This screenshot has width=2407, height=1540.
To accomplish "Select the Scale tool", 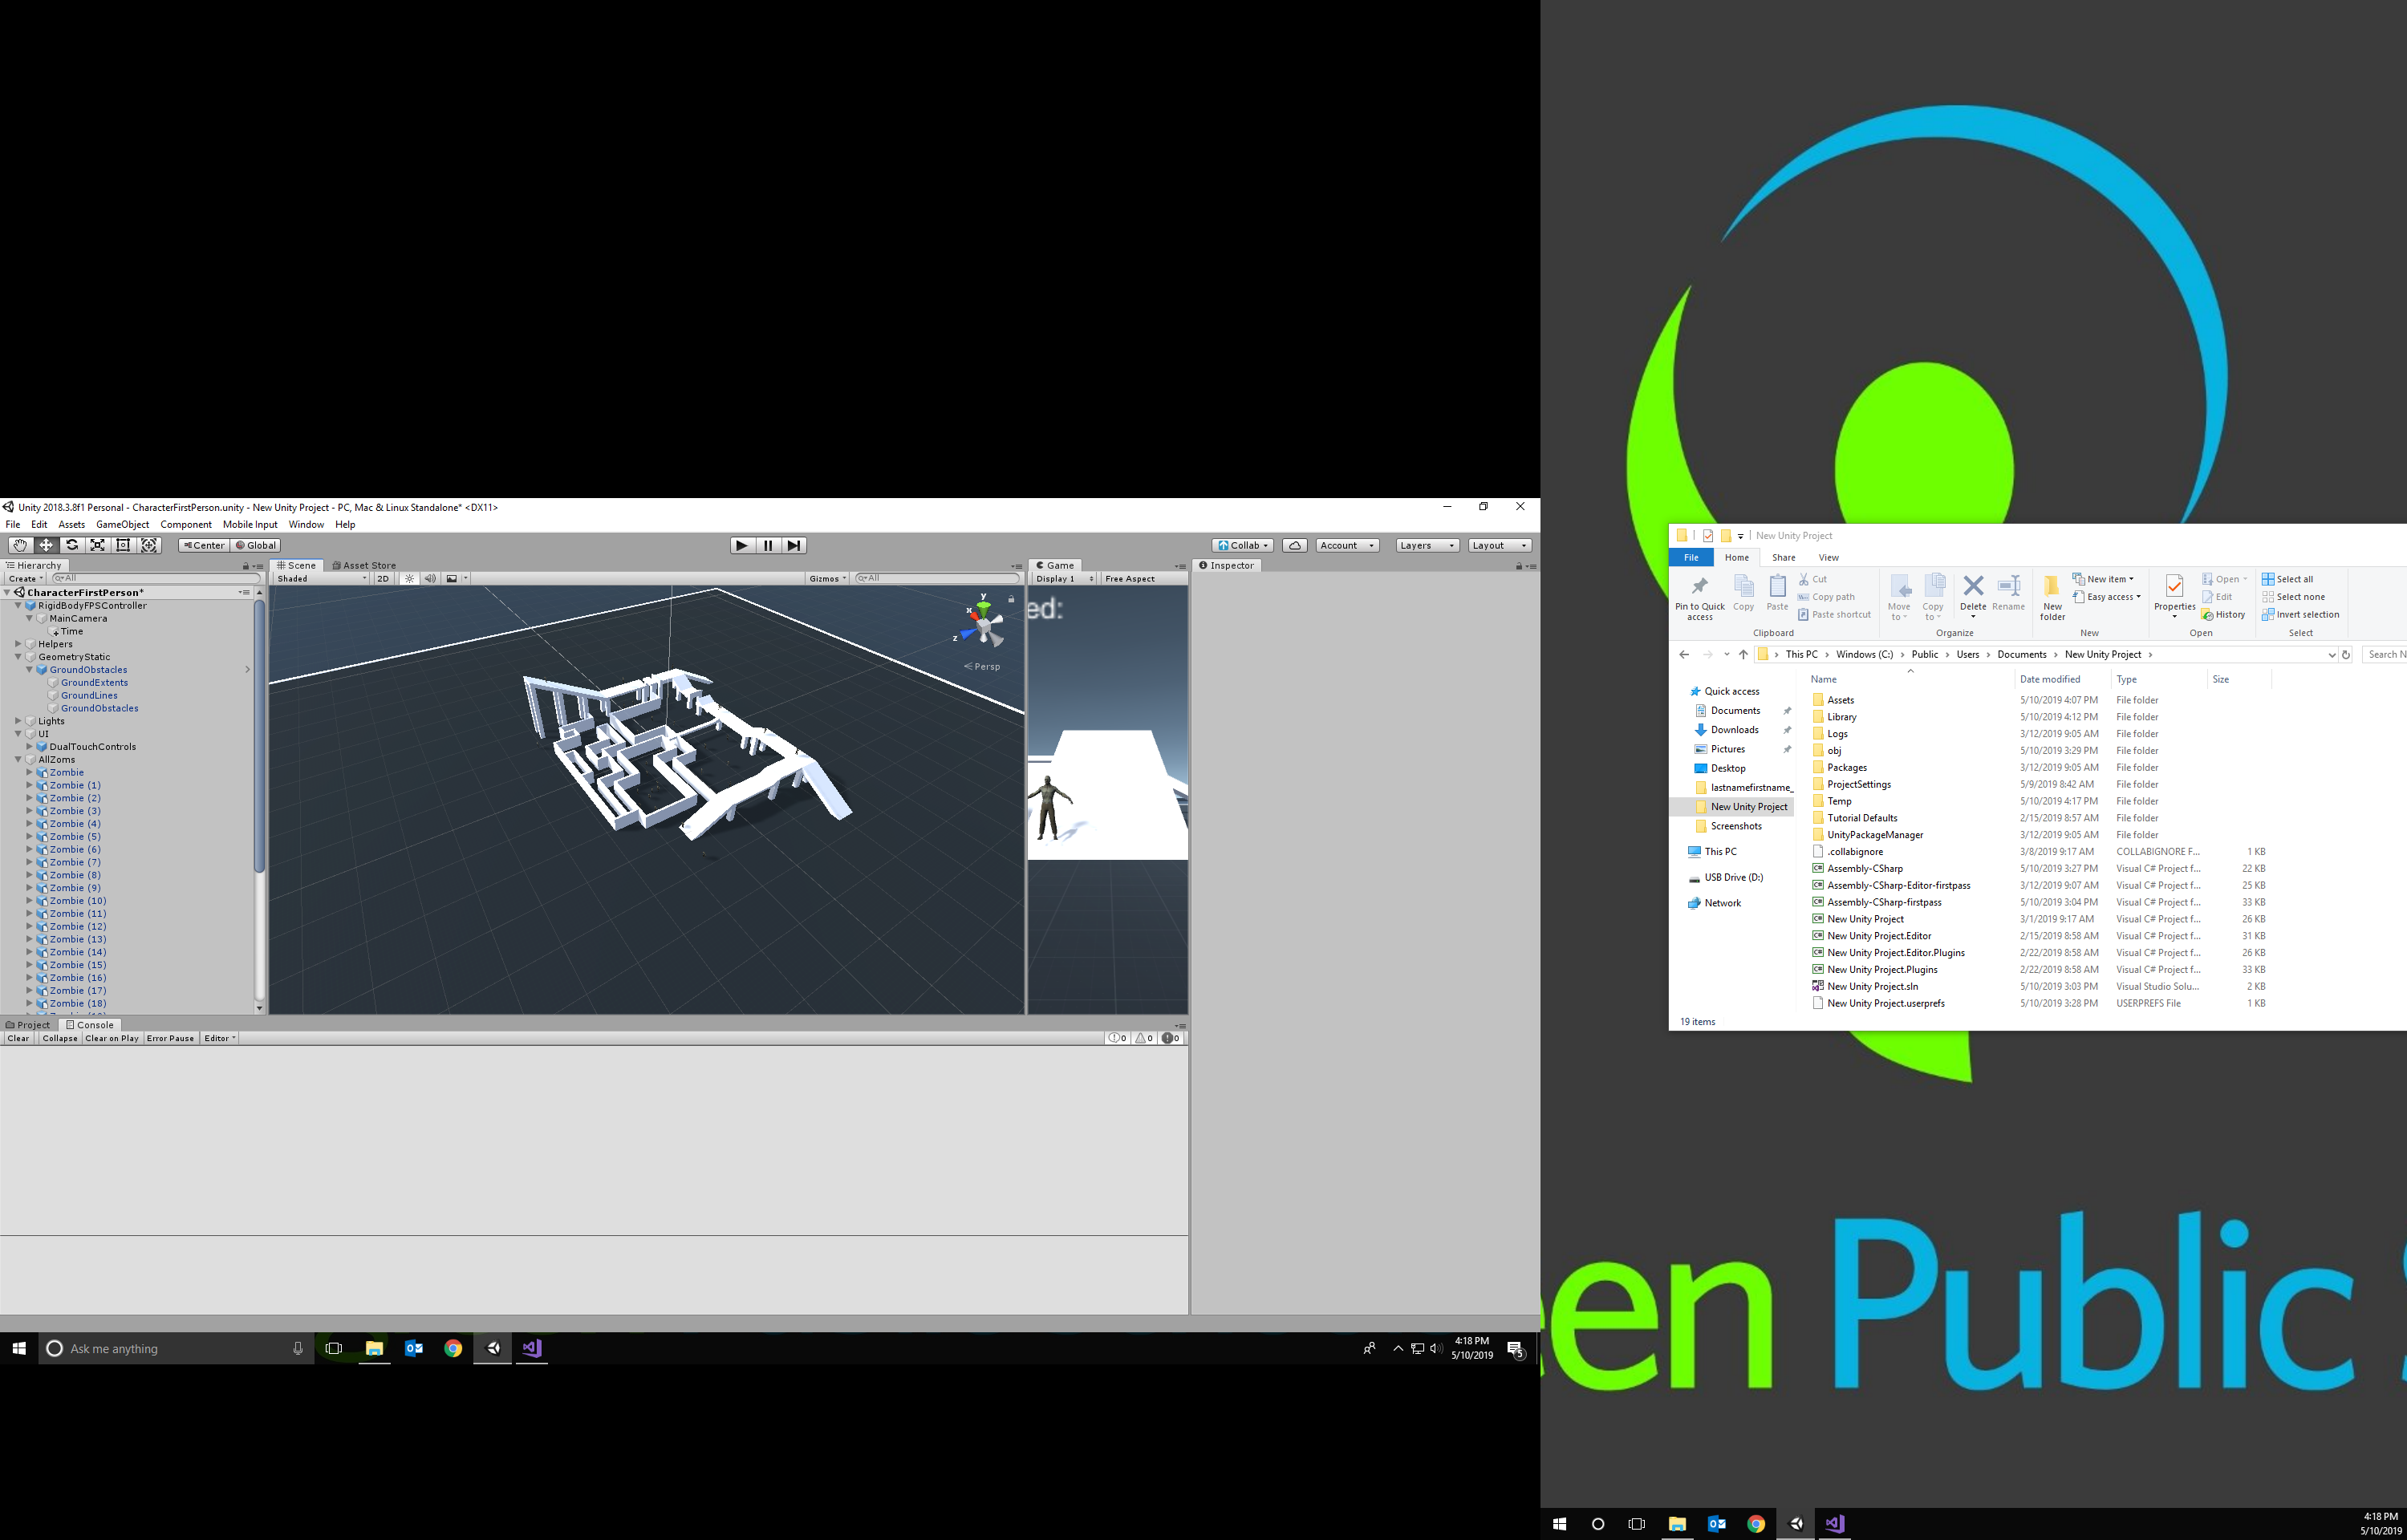I will click(x=97, y=545).
